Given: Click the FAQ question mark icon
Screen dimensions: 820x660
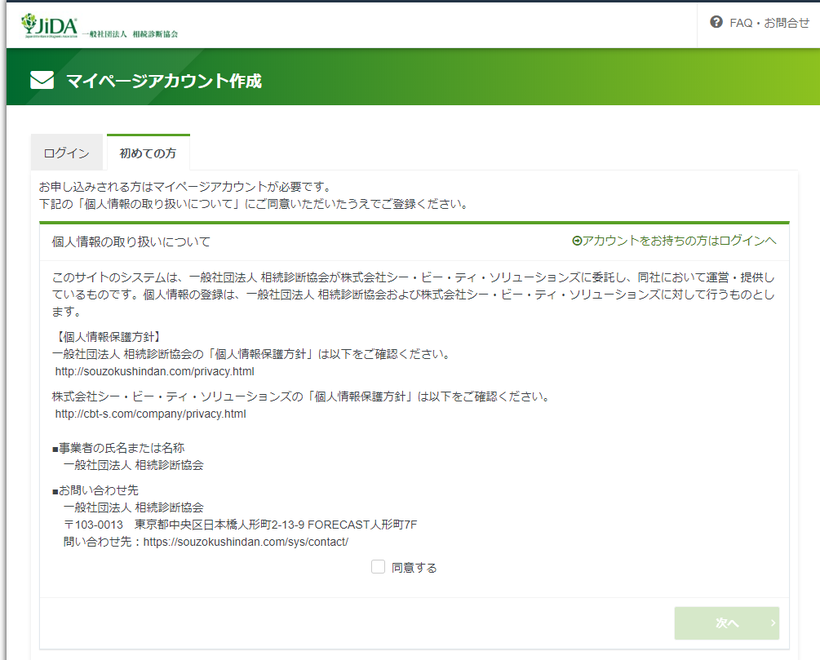Looking at the screenshot, I should pyautogui.click(x=716, y=22).
